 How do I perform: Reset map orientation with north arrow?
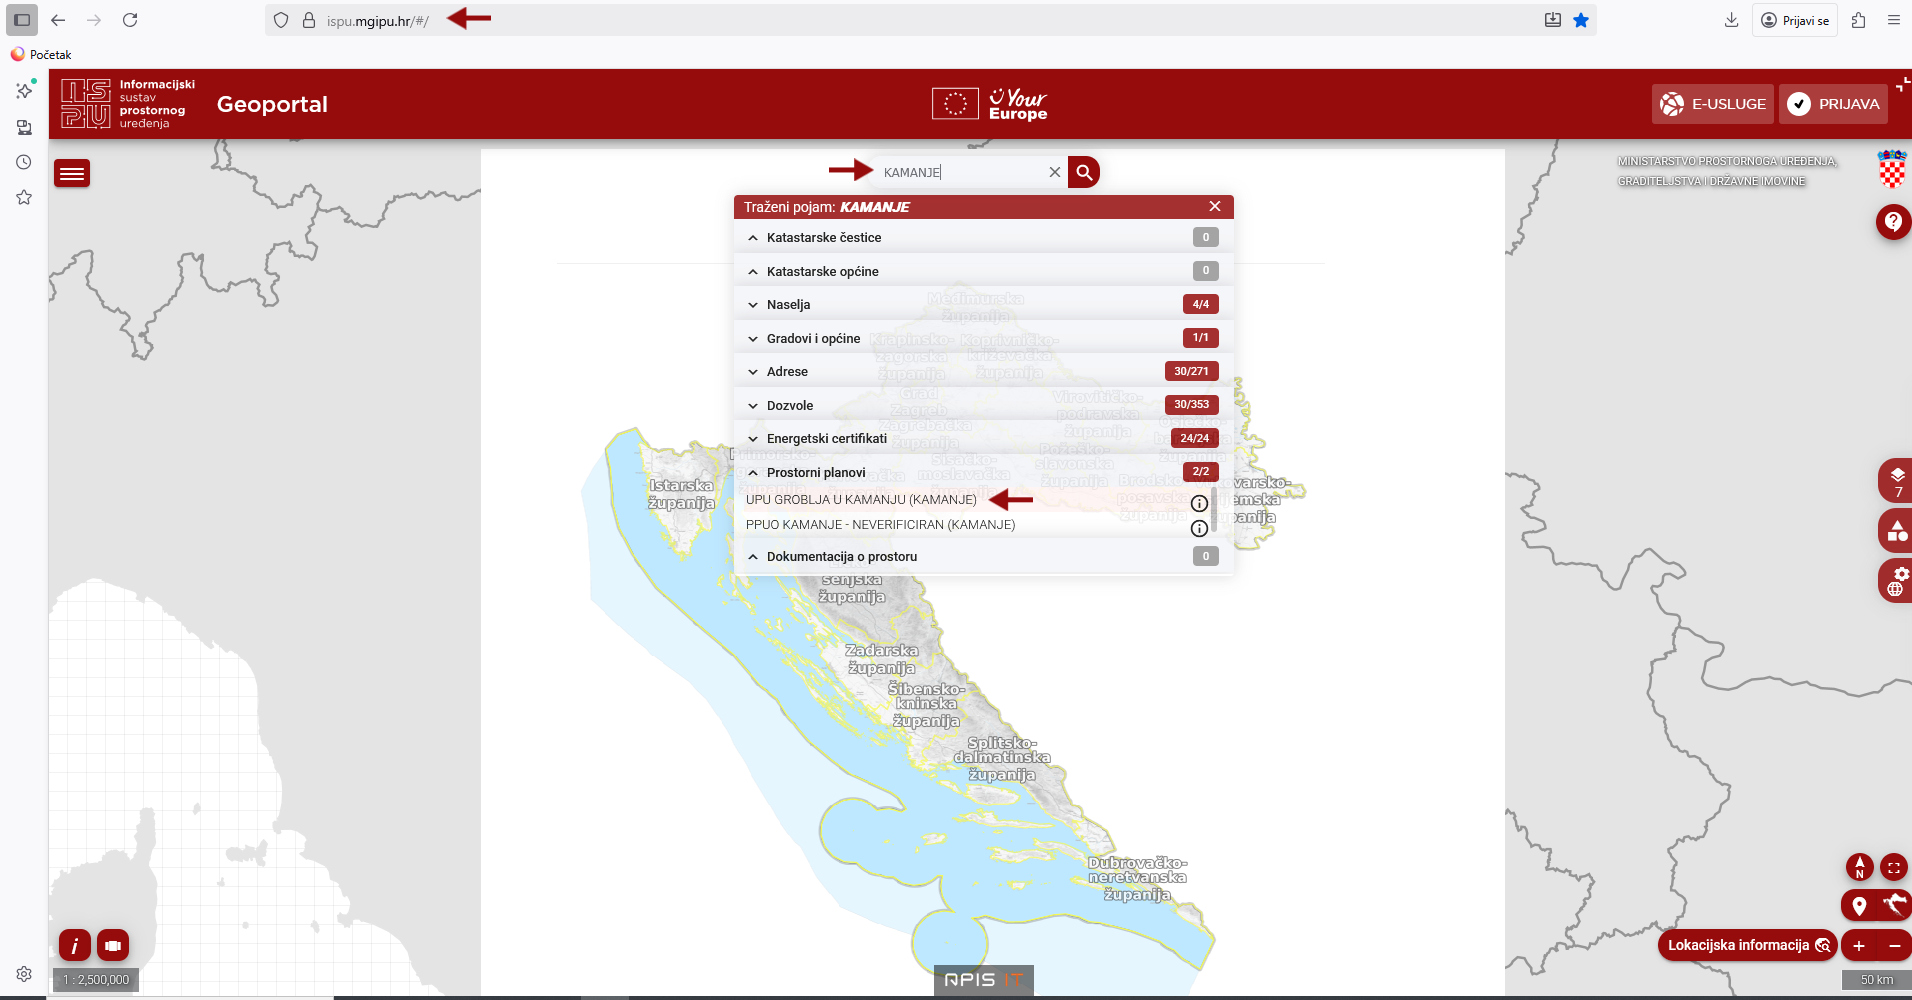coord(1859,867)
